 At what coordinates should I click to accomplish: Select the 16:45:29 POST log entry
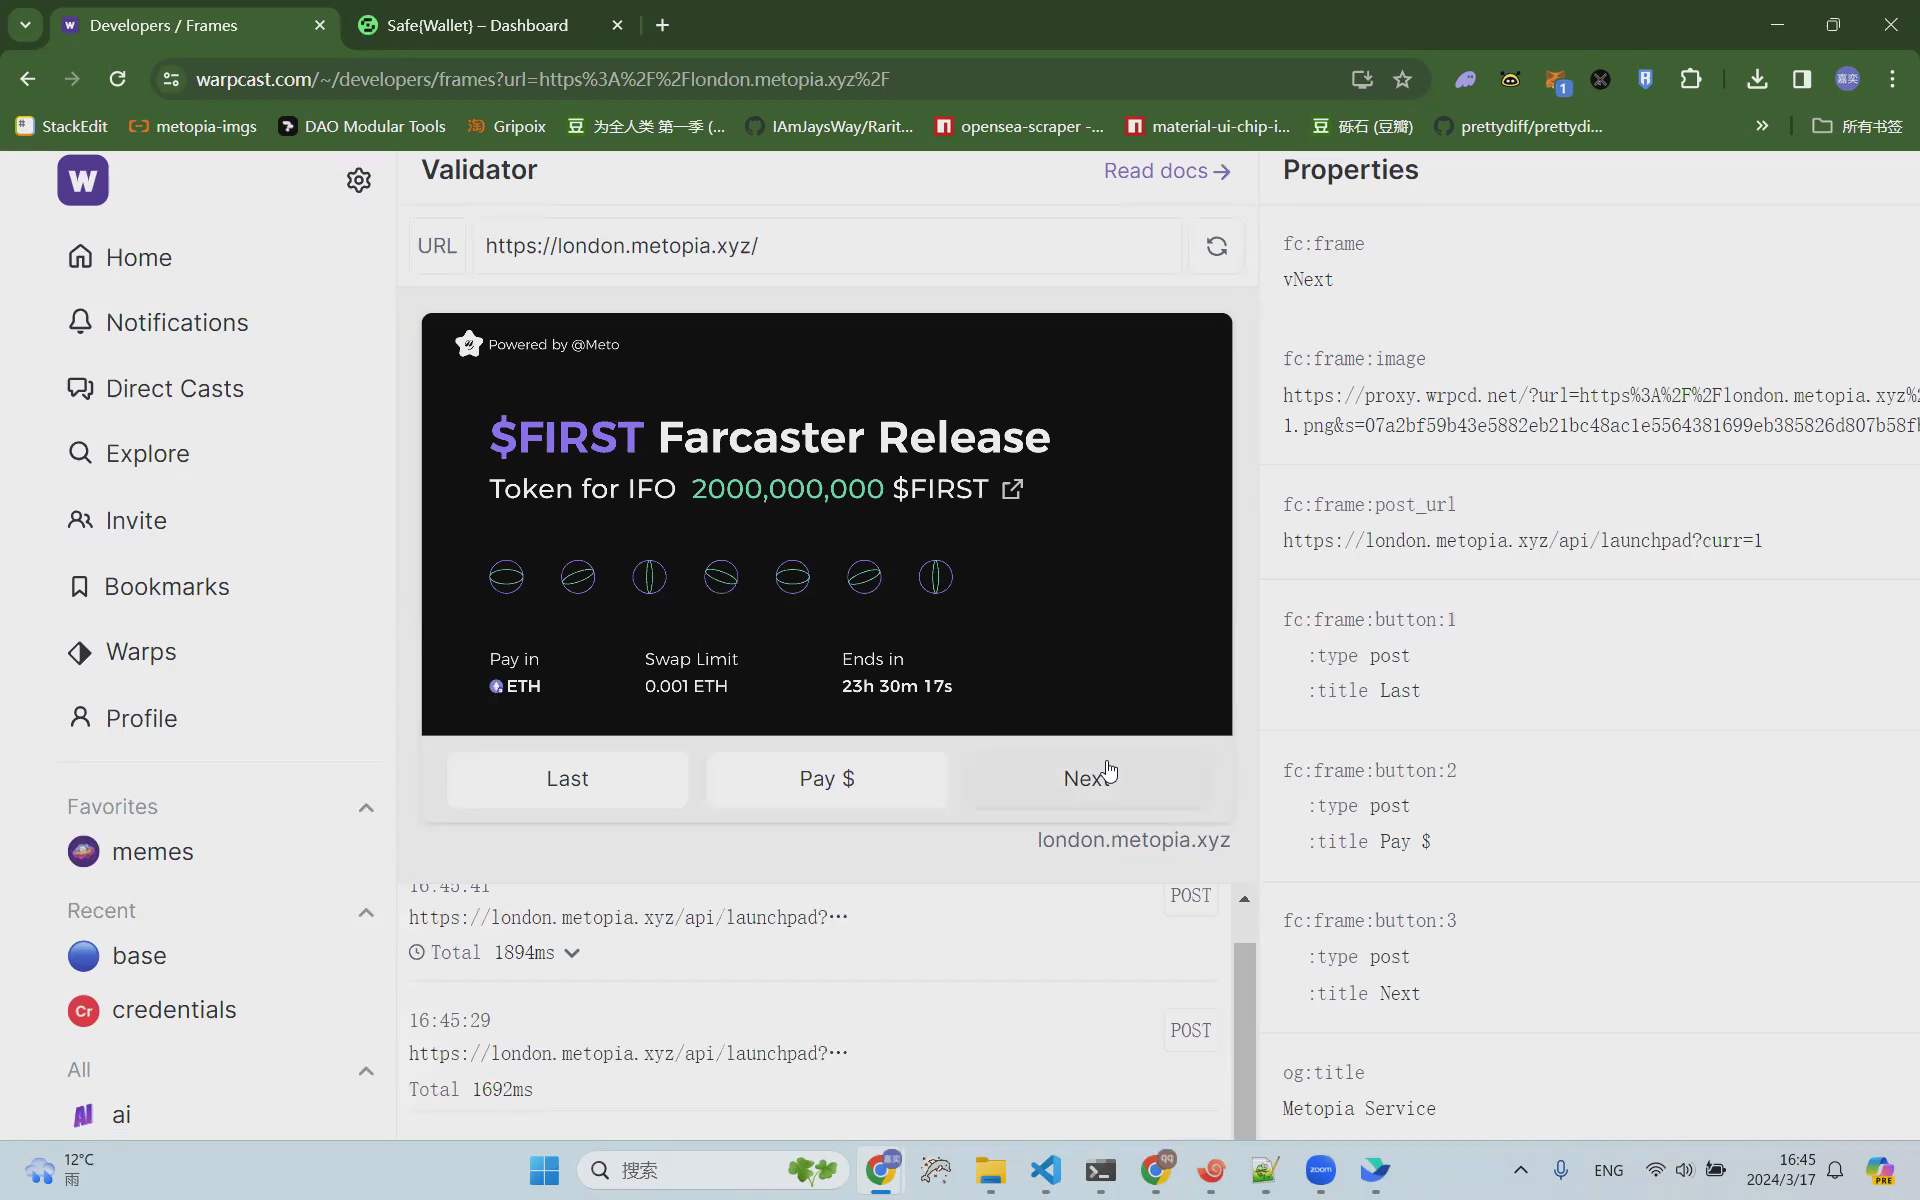(x=814, y=1054)
